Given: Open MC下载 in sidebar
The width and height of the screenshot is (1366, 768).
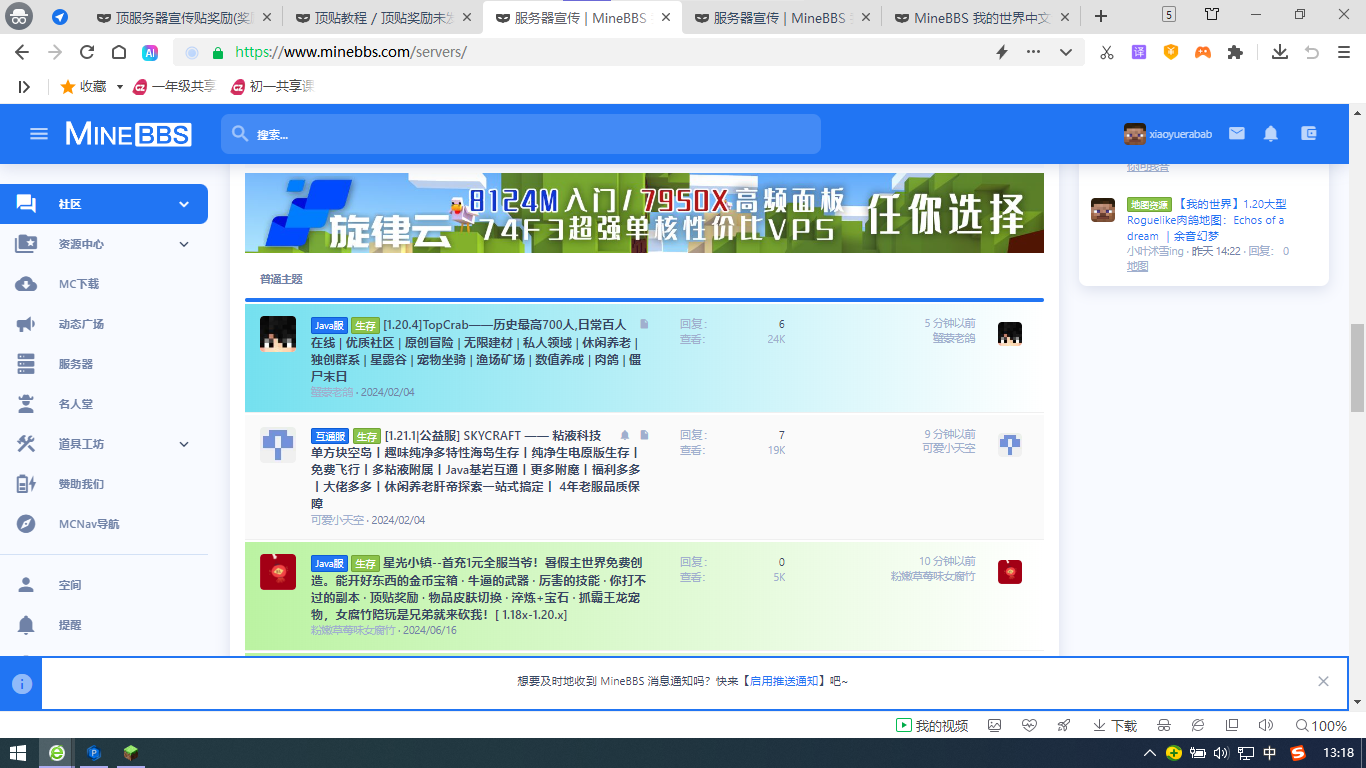Looking at the screenshot, I should tap(79, 284).
